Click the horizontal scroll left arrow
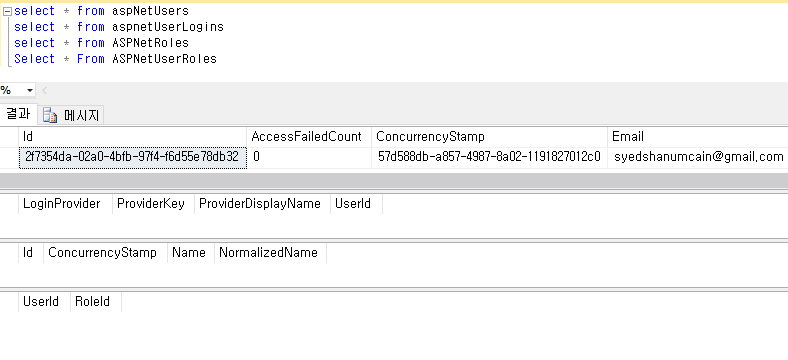 44,91
